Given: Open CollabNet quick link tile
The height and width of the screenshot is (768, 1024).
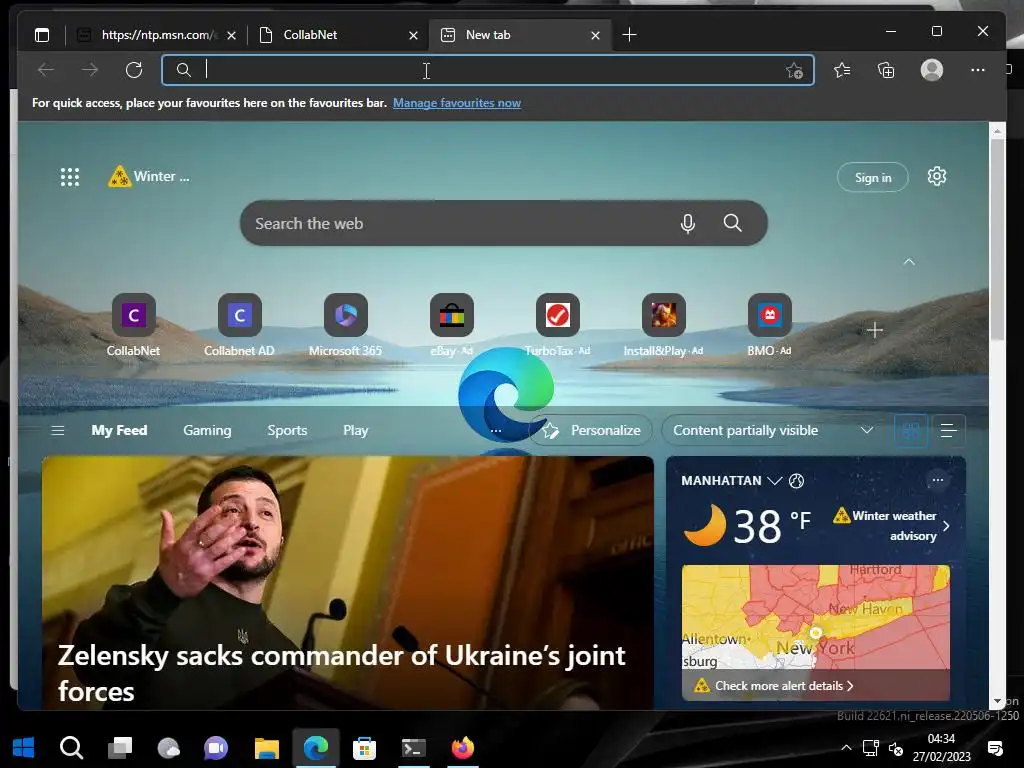Looking at the screenshot, I should (x=133, y=325).
